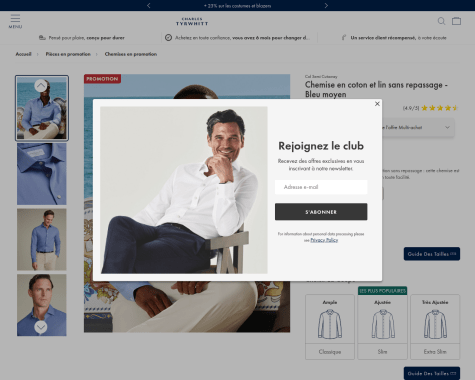Click the popup model photo
475x380 pixels.
[184, 190]
